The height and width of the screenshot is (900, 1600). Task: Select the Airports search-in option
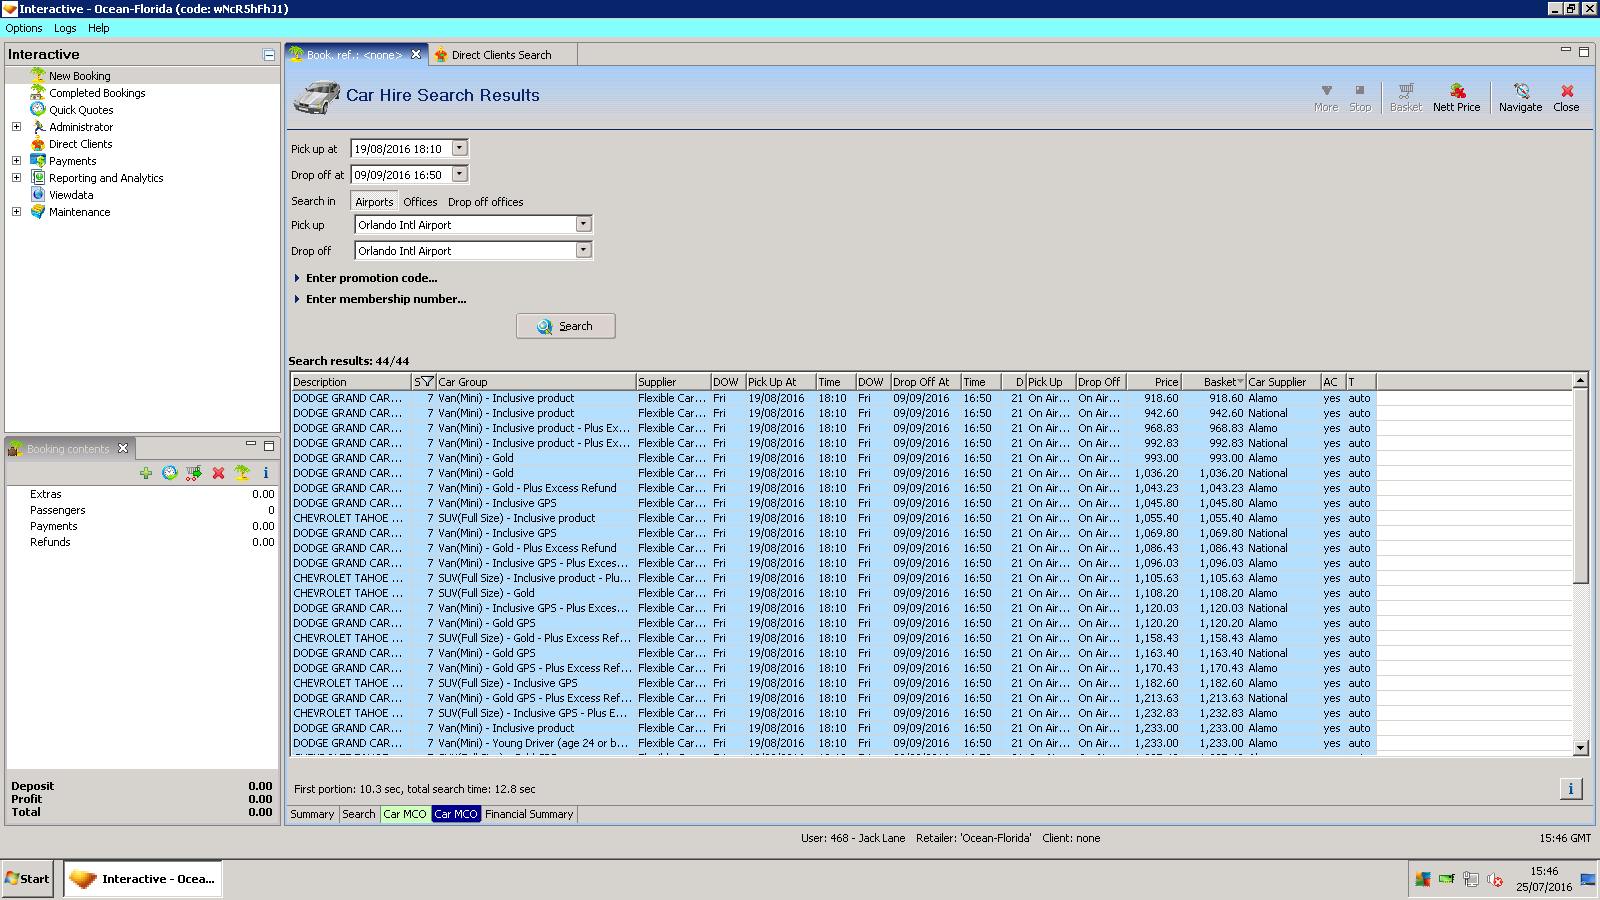point(374,202)
